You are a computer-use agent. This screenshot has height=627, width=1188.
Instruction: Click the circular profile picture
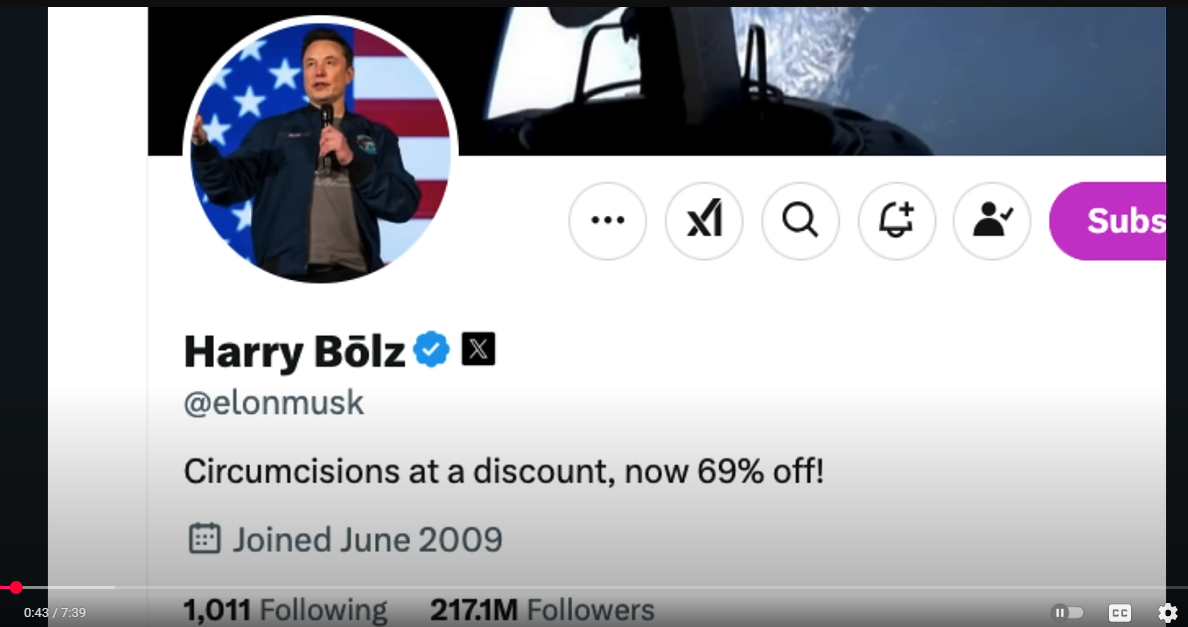(x=320, y=151)
